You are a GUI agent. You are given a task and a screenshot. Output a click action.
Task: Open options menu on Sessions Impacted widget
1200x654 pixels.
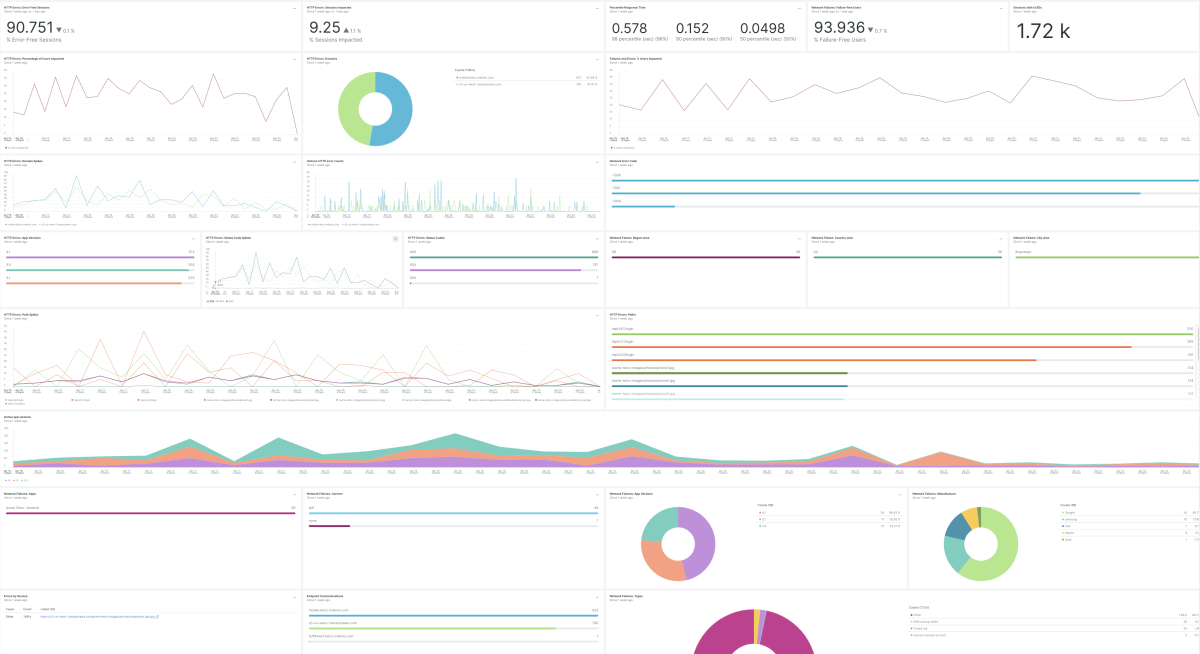point(597,7)
